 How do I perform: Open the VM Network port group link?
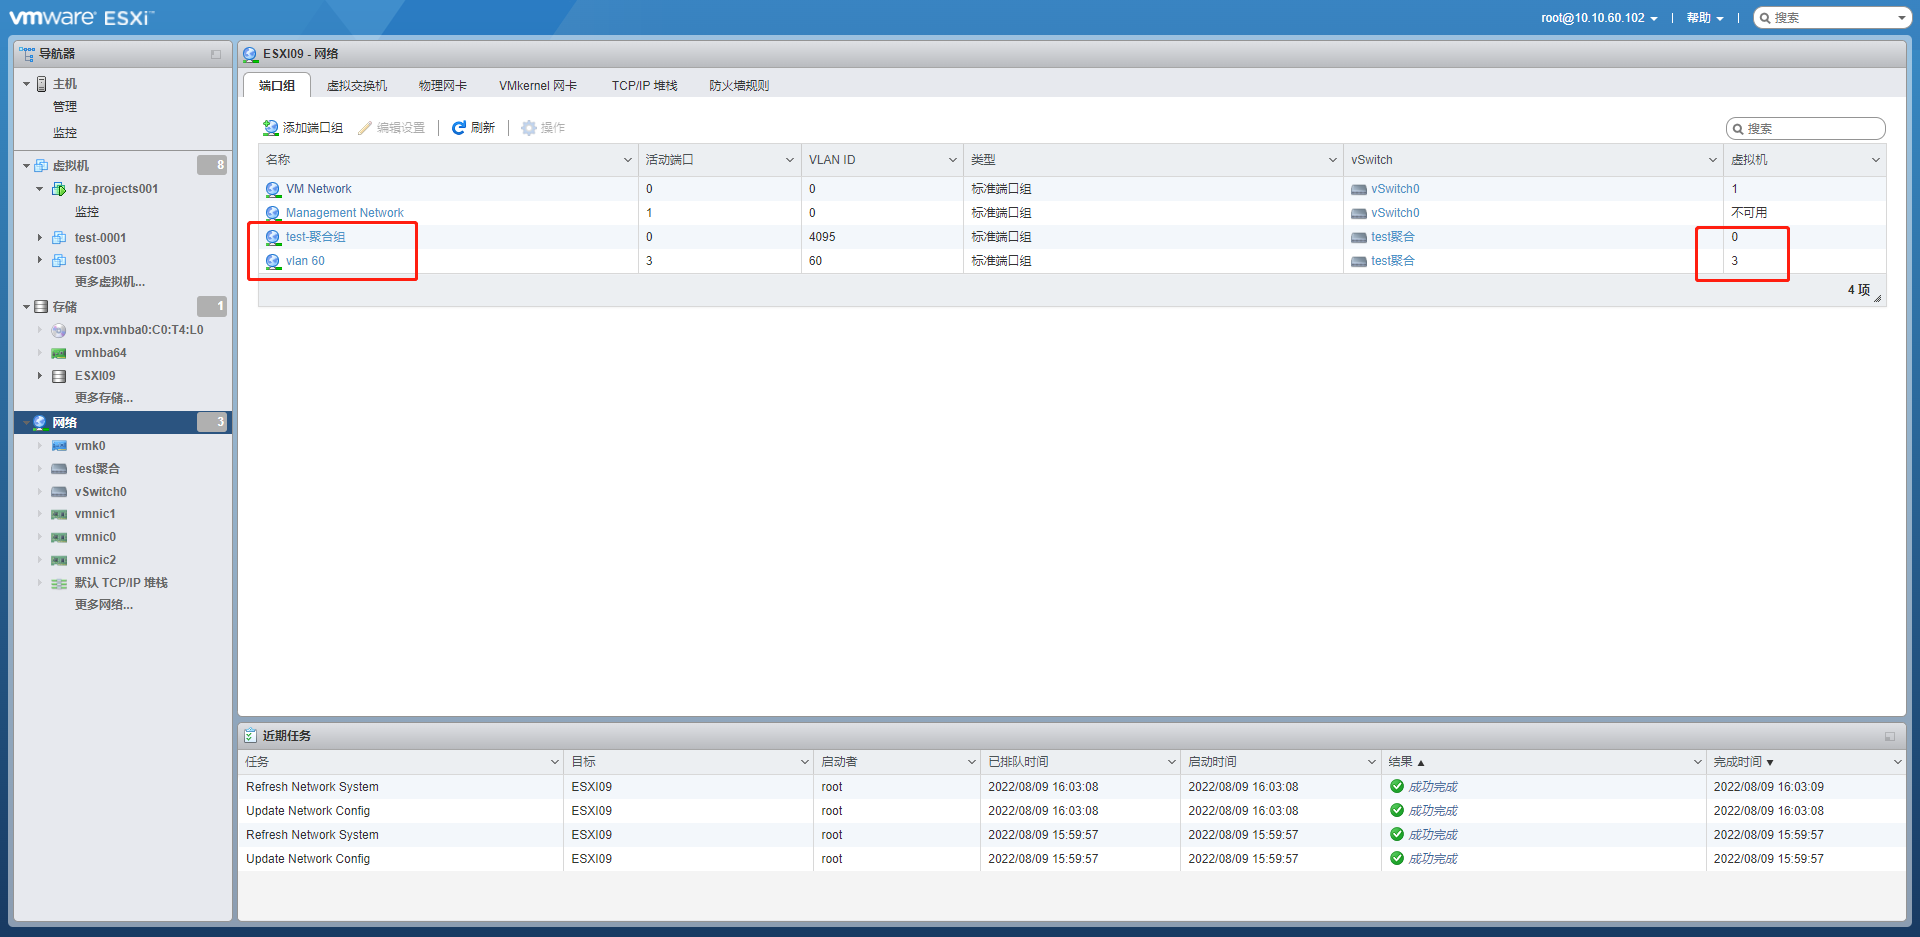click(x=319, y=189)
